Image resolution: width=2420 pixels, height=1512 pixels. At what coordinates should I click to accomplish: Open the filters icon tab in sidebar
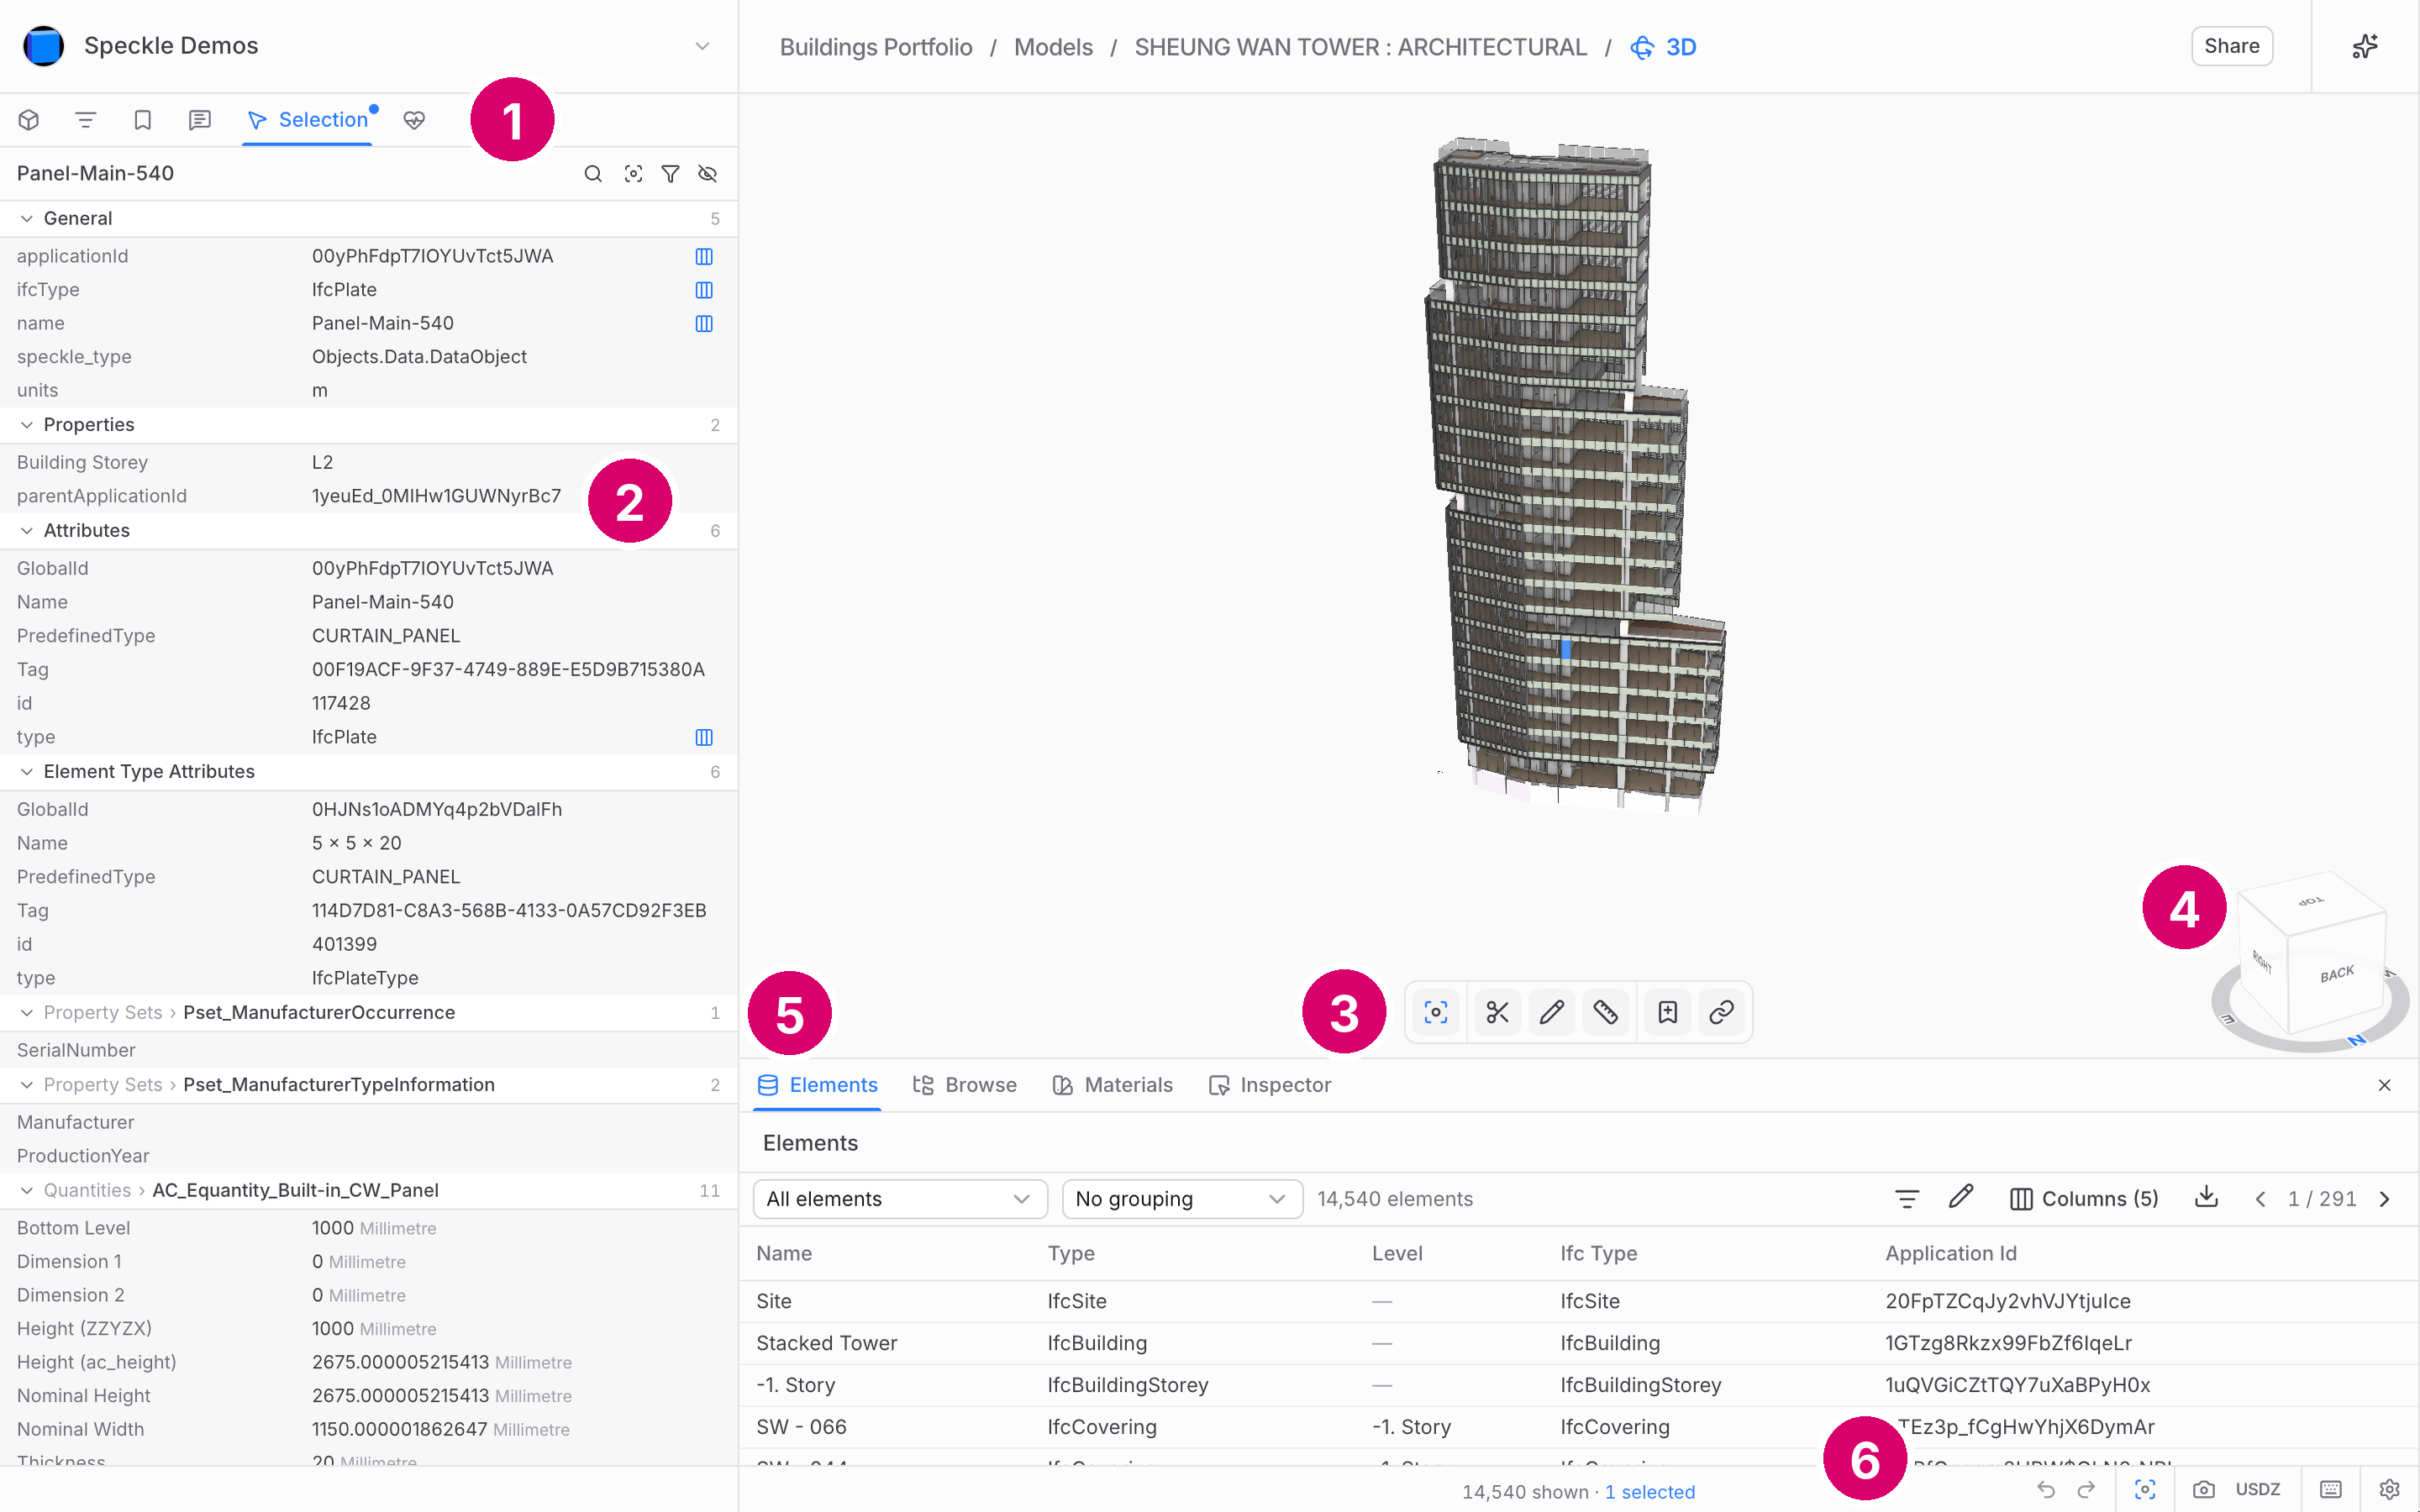pyautogui.click(x=86, y=120)
